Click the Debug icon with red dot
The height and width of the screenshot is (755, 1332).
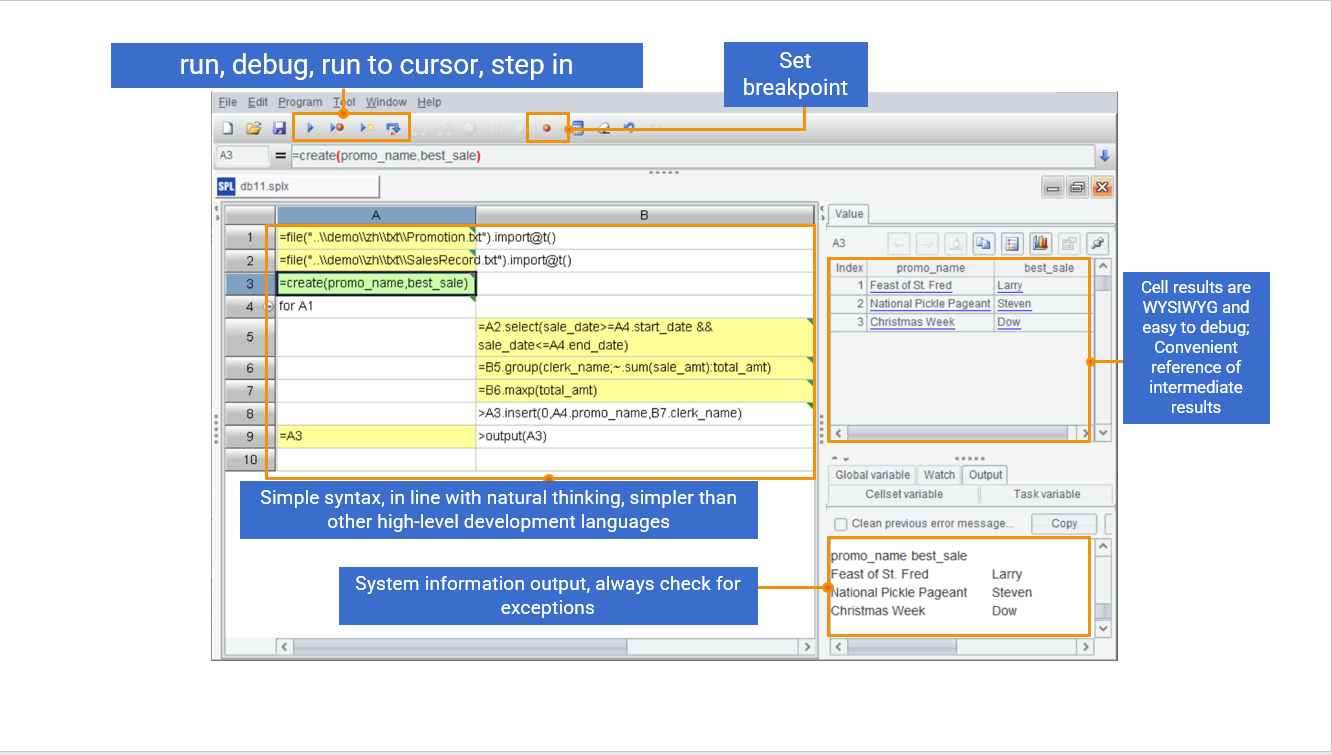pyautogui.click(x=338, y=128)
